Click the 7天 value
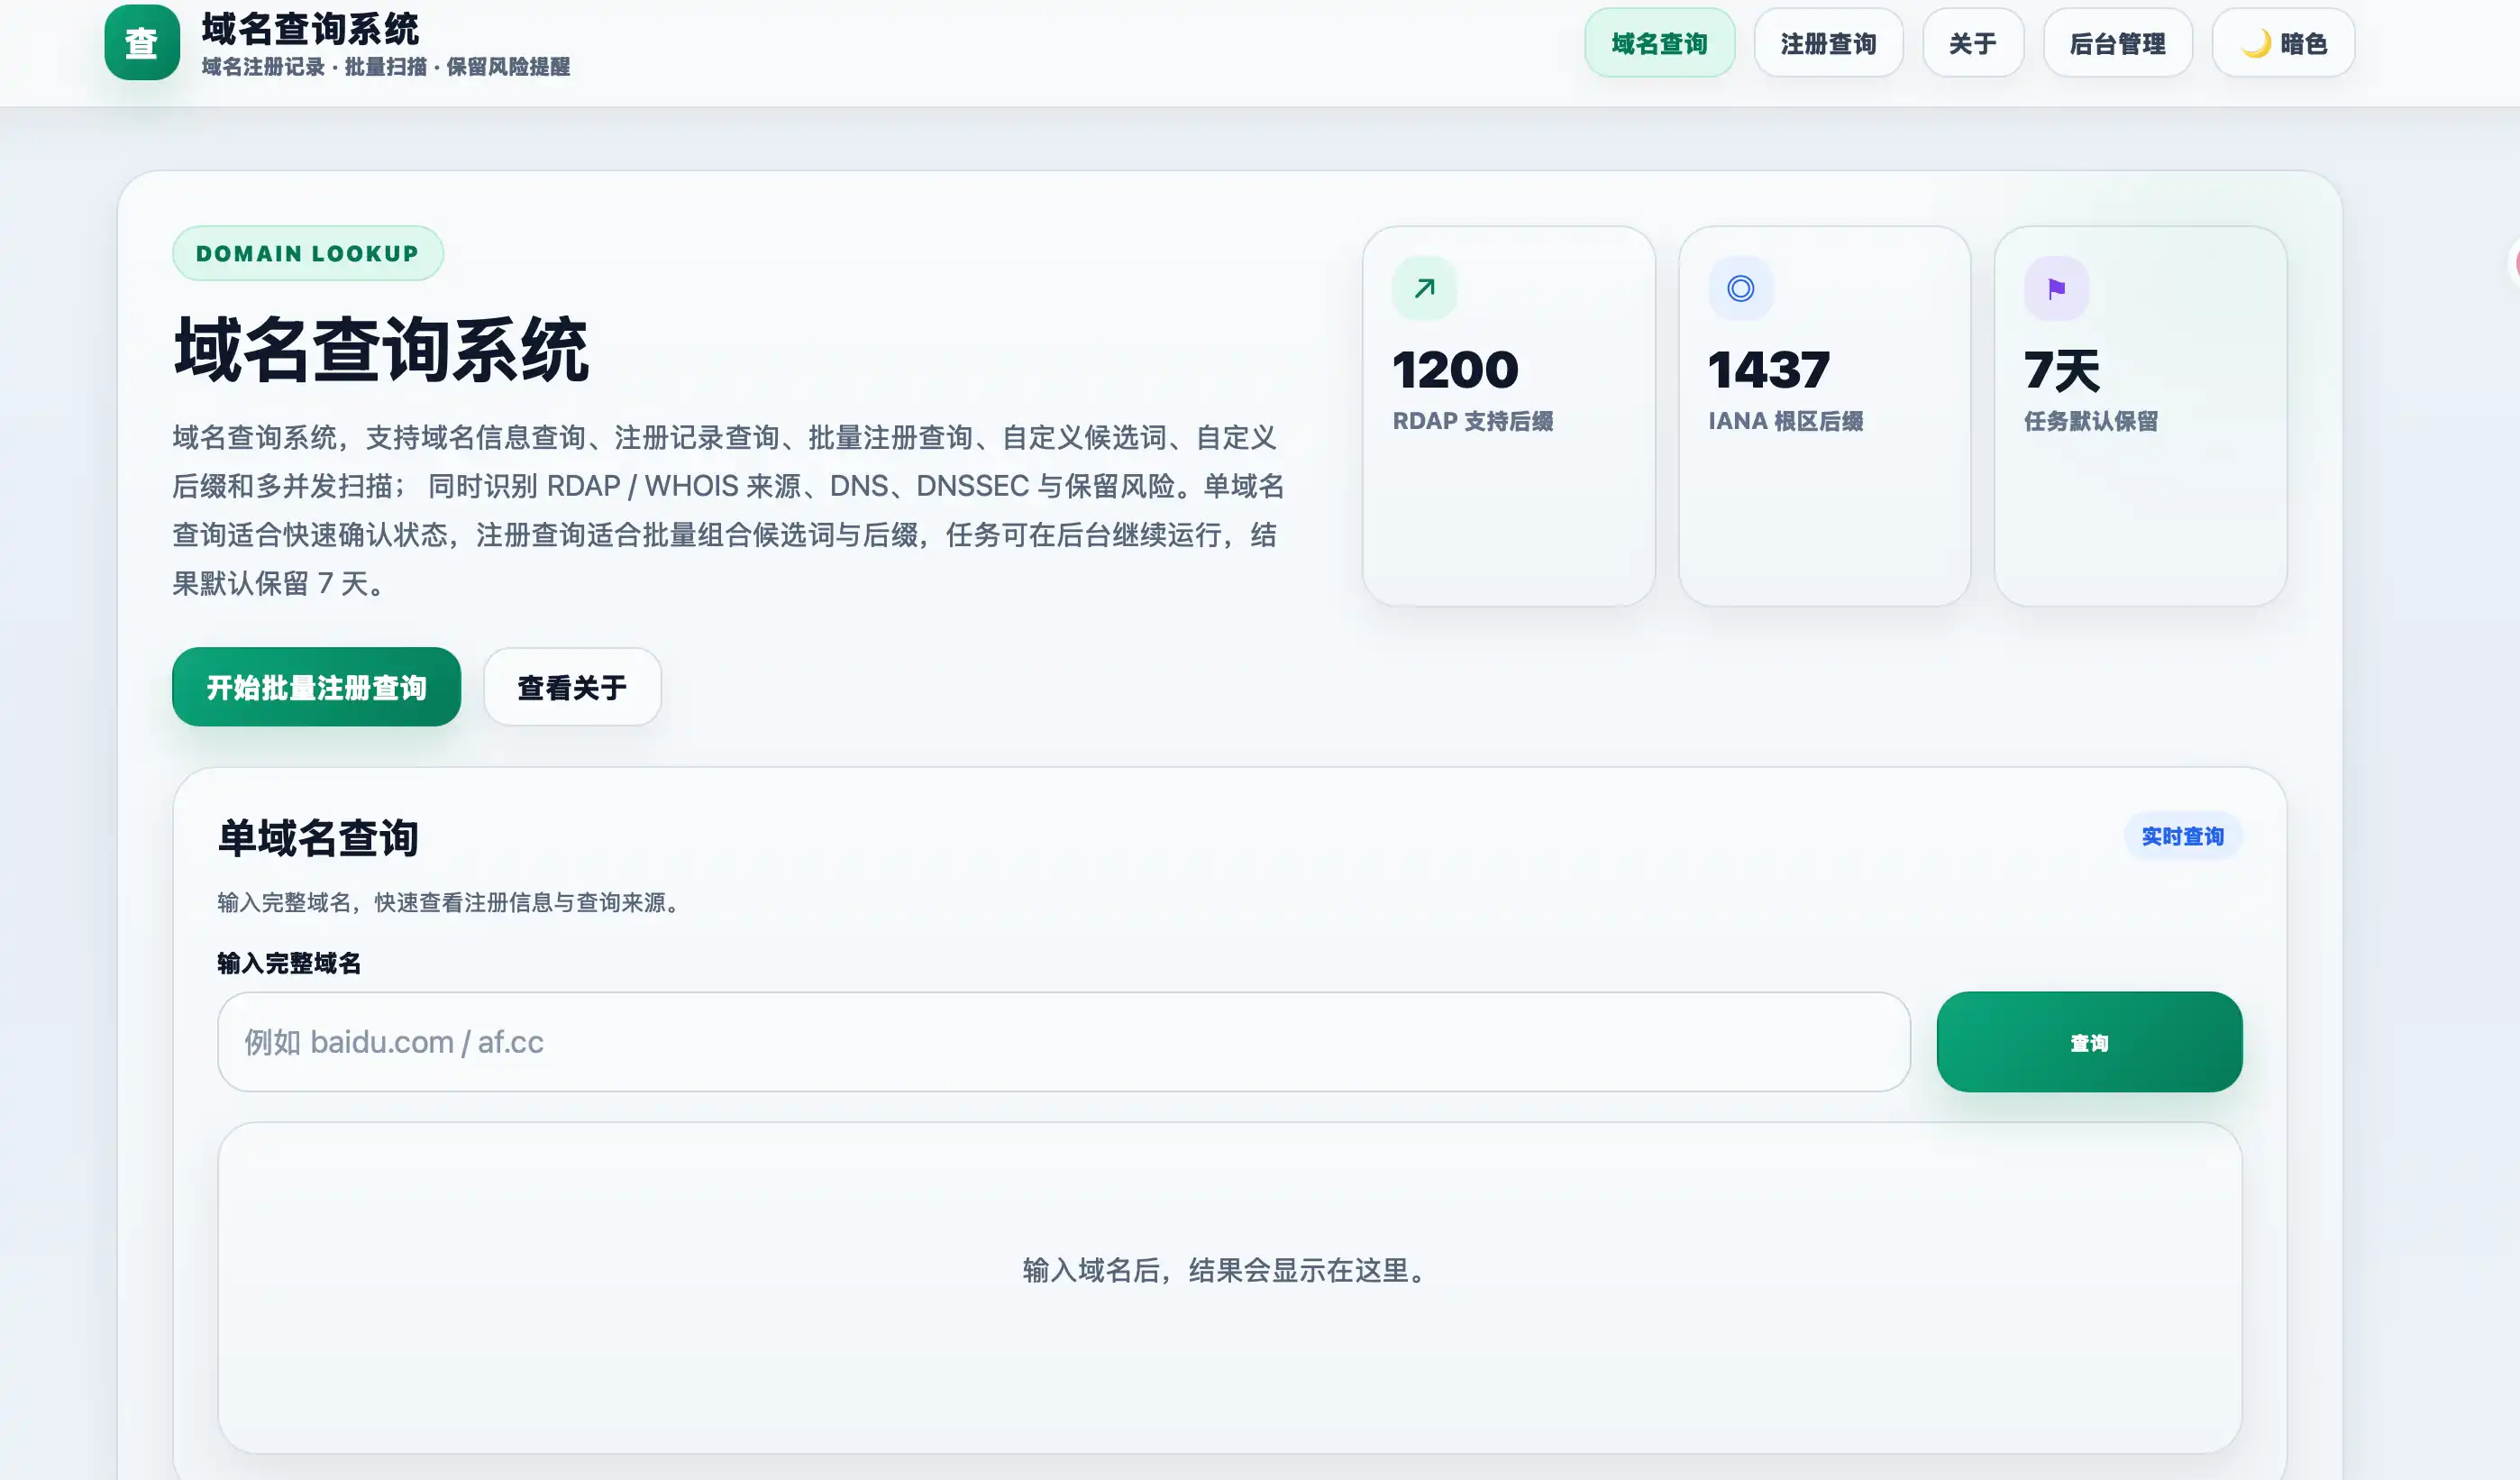 pos(2062,370)
